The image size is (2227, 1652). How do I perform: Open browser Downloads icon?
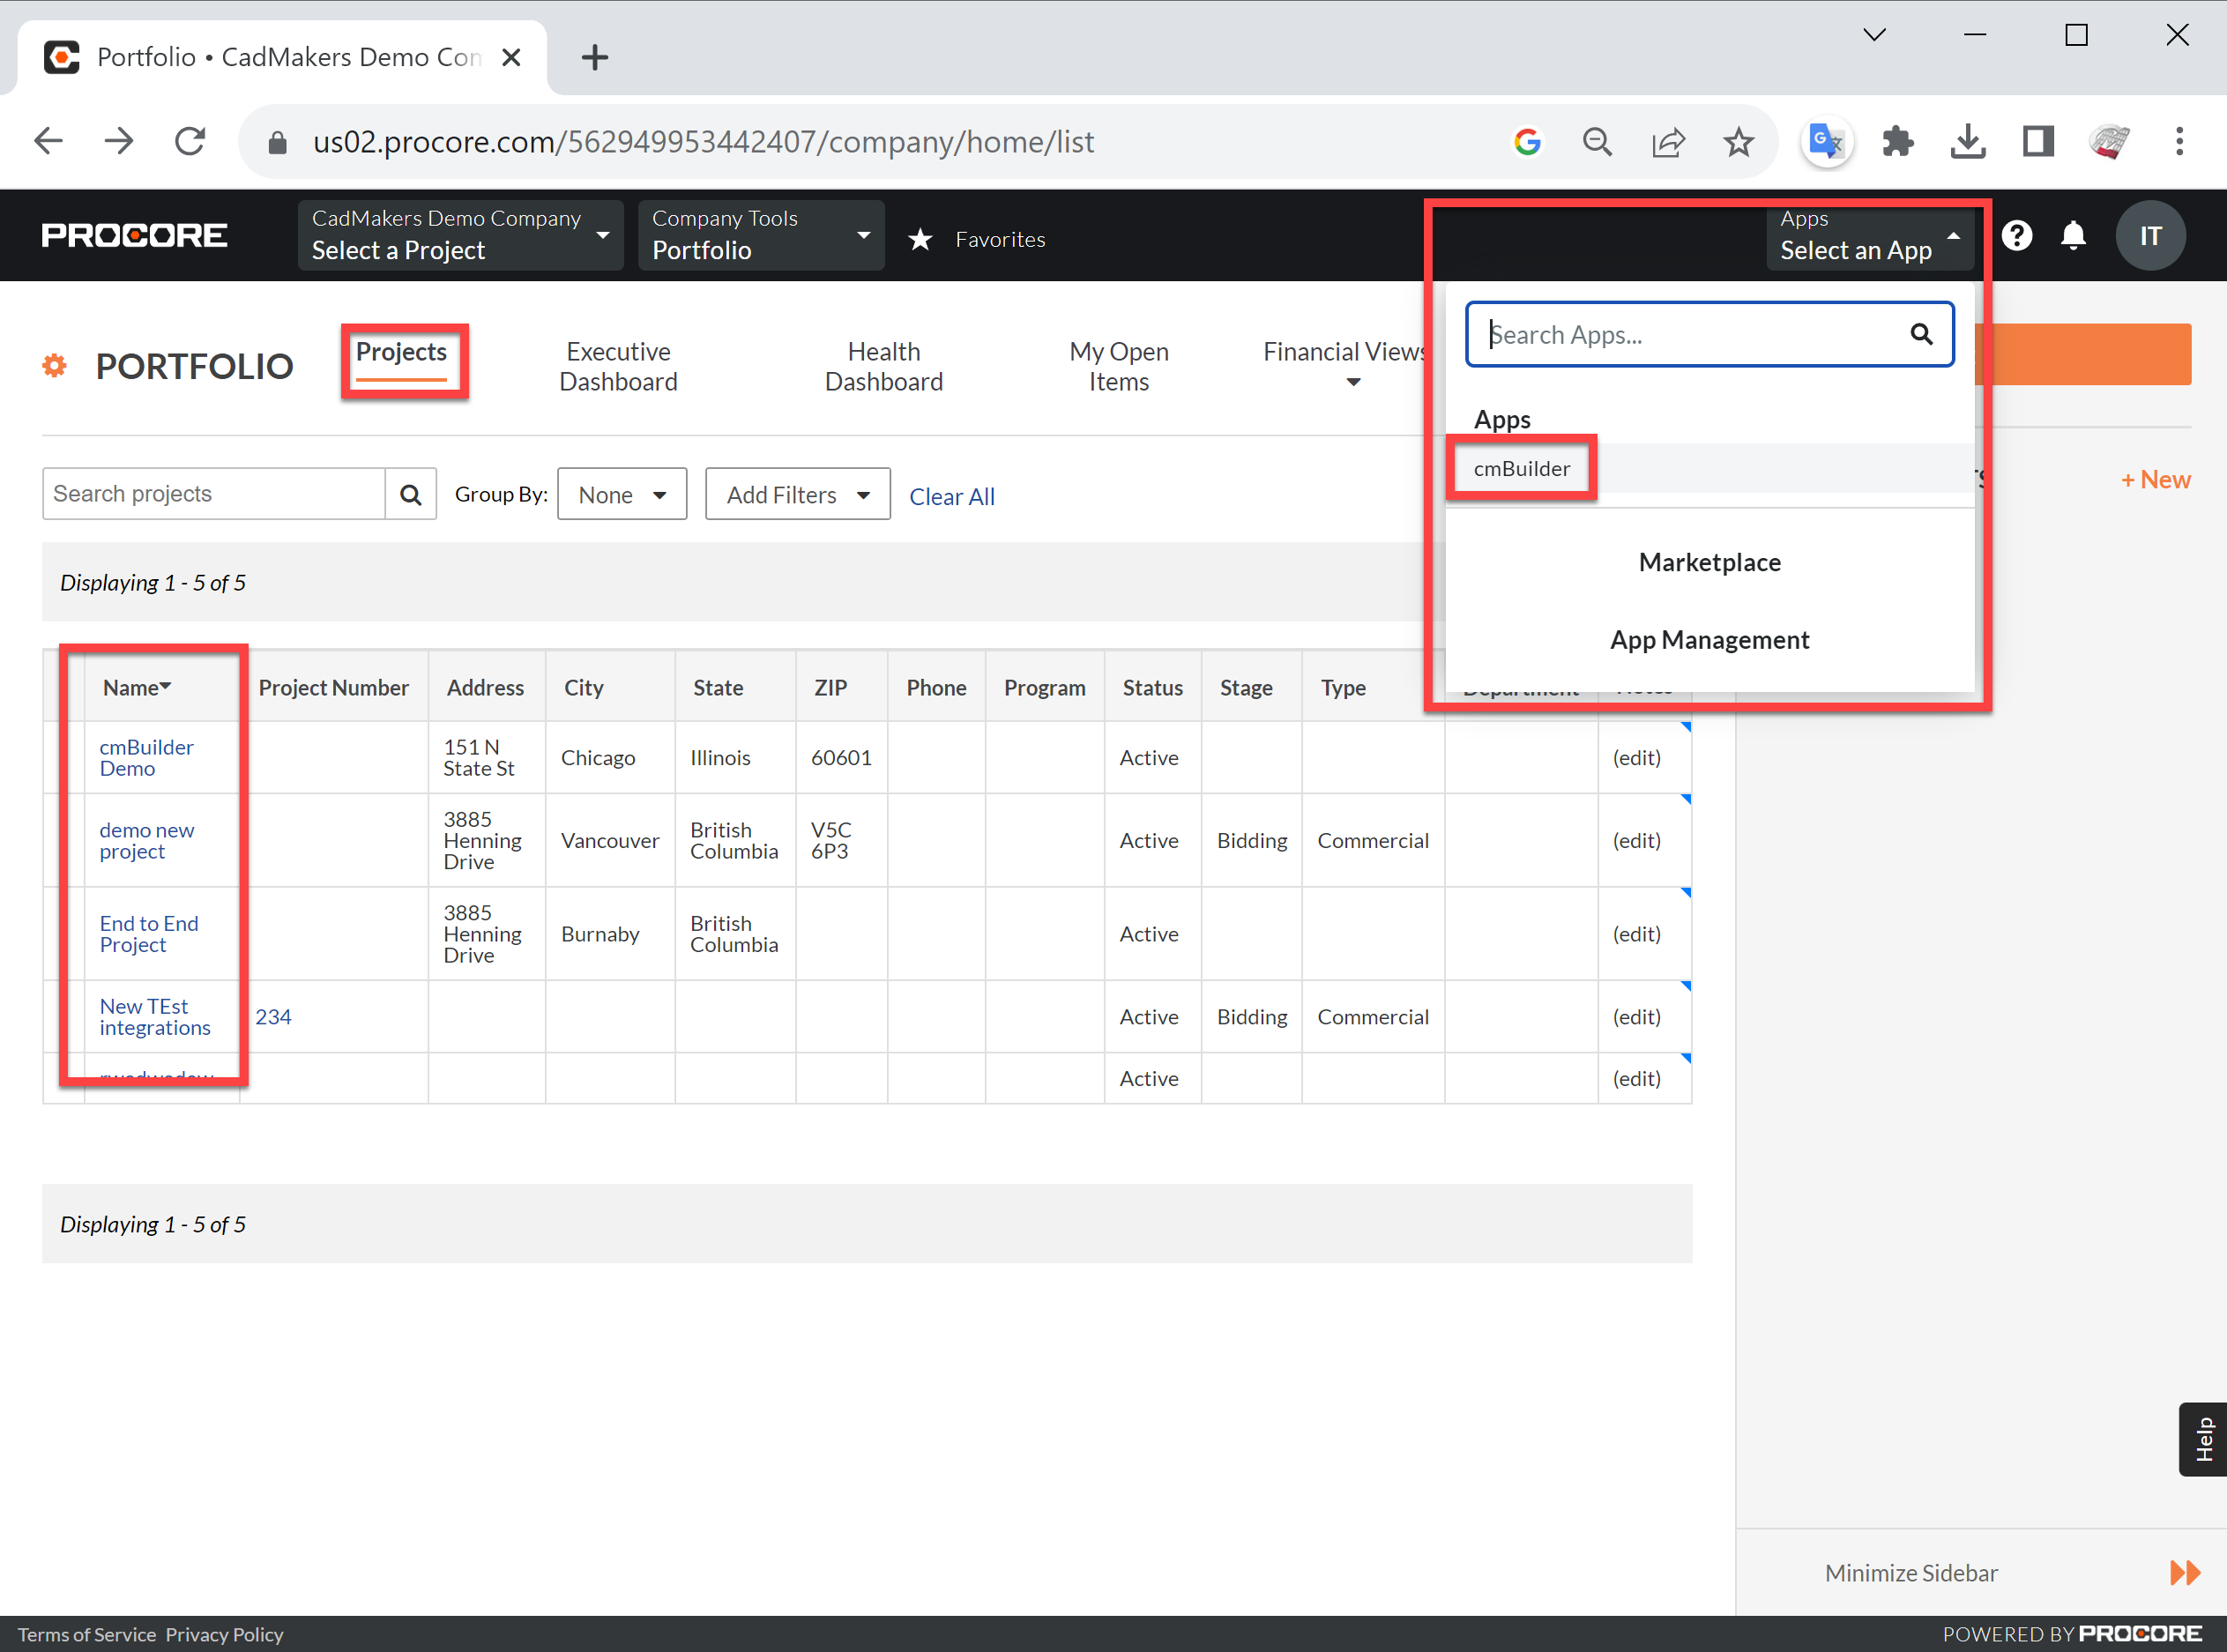(1967, 142)
